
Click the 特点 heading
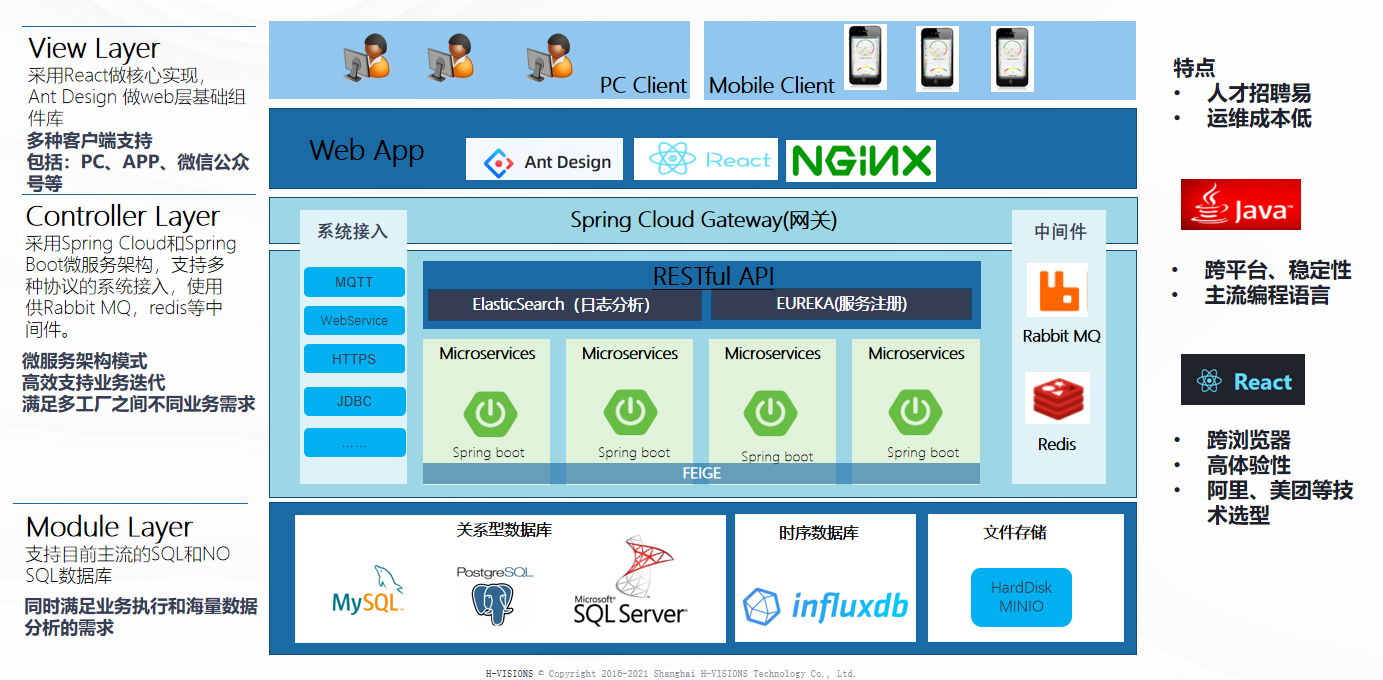click(1194, 68)
